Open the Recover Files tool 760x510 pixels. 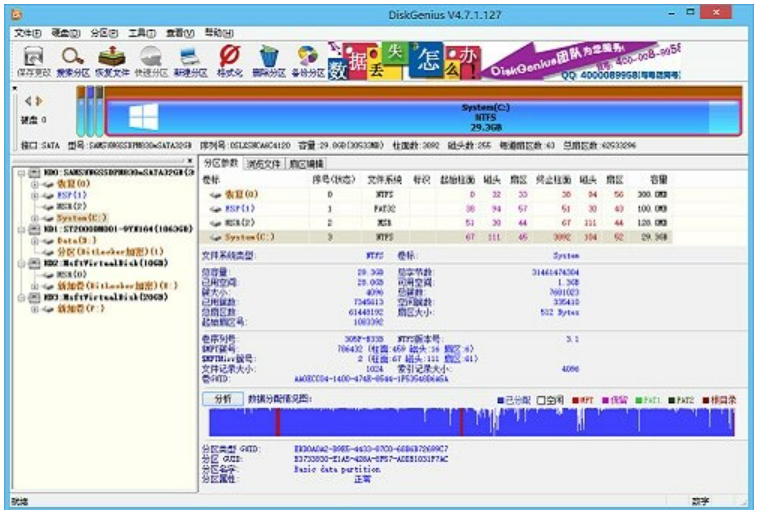point(112,59)
